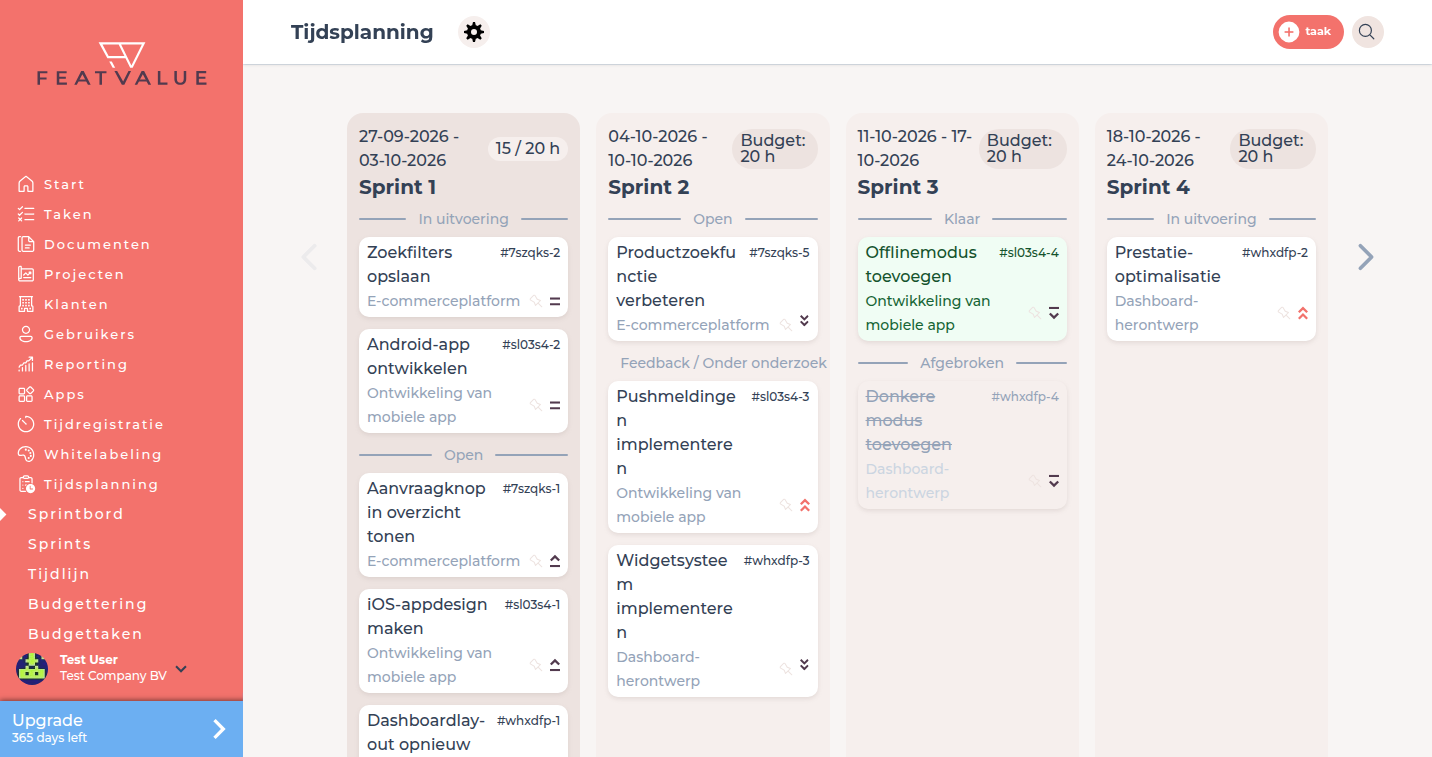Image resolution: width=1432 pixels, height=757 pixels.
Task: Go to previous sprints with left chevron
Action: pyautogui.click(x=309, y=257)
